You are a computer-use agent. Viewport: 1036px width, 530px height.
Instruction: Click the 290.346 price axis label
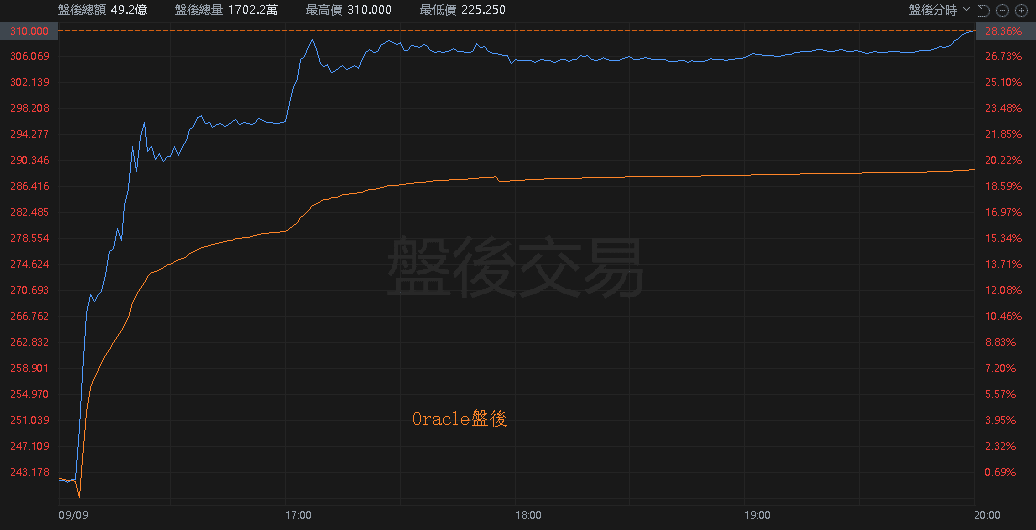pyautogui.click(x=30, y=160)
